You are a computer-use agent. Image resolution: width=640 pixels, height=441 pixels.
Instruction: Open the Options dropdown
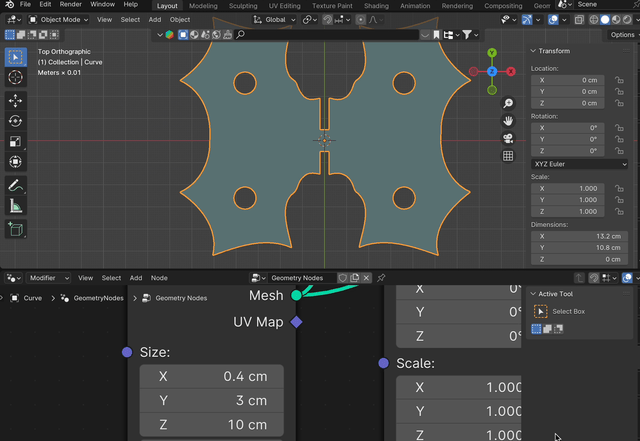[623, 35]
